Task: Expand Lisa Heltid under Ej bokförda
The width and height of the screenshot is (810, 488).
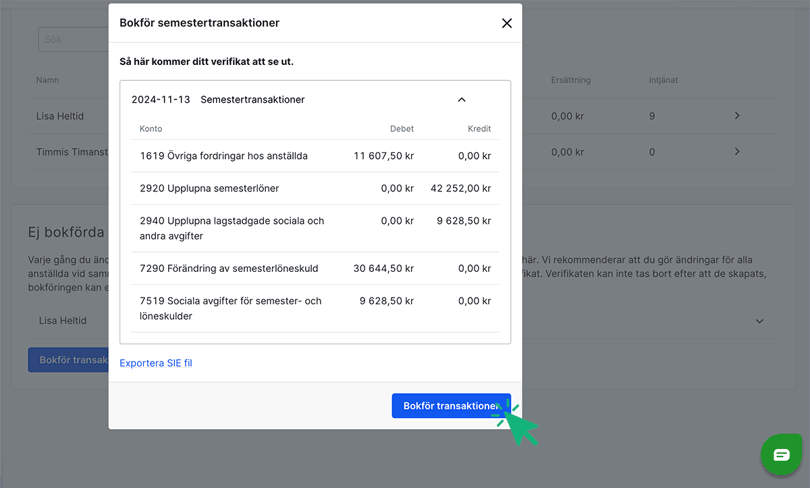Action: (x=759, y=321)
